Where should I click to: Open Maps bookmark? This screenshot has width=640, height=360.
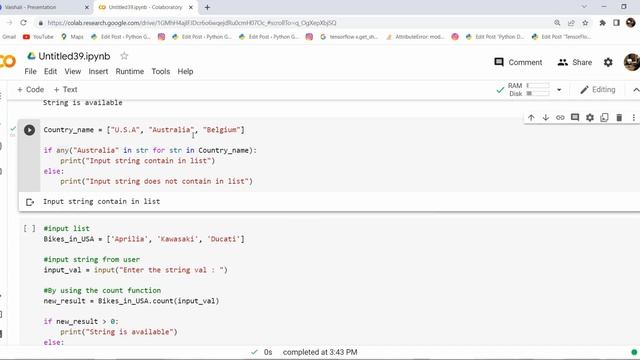point(72,37)
